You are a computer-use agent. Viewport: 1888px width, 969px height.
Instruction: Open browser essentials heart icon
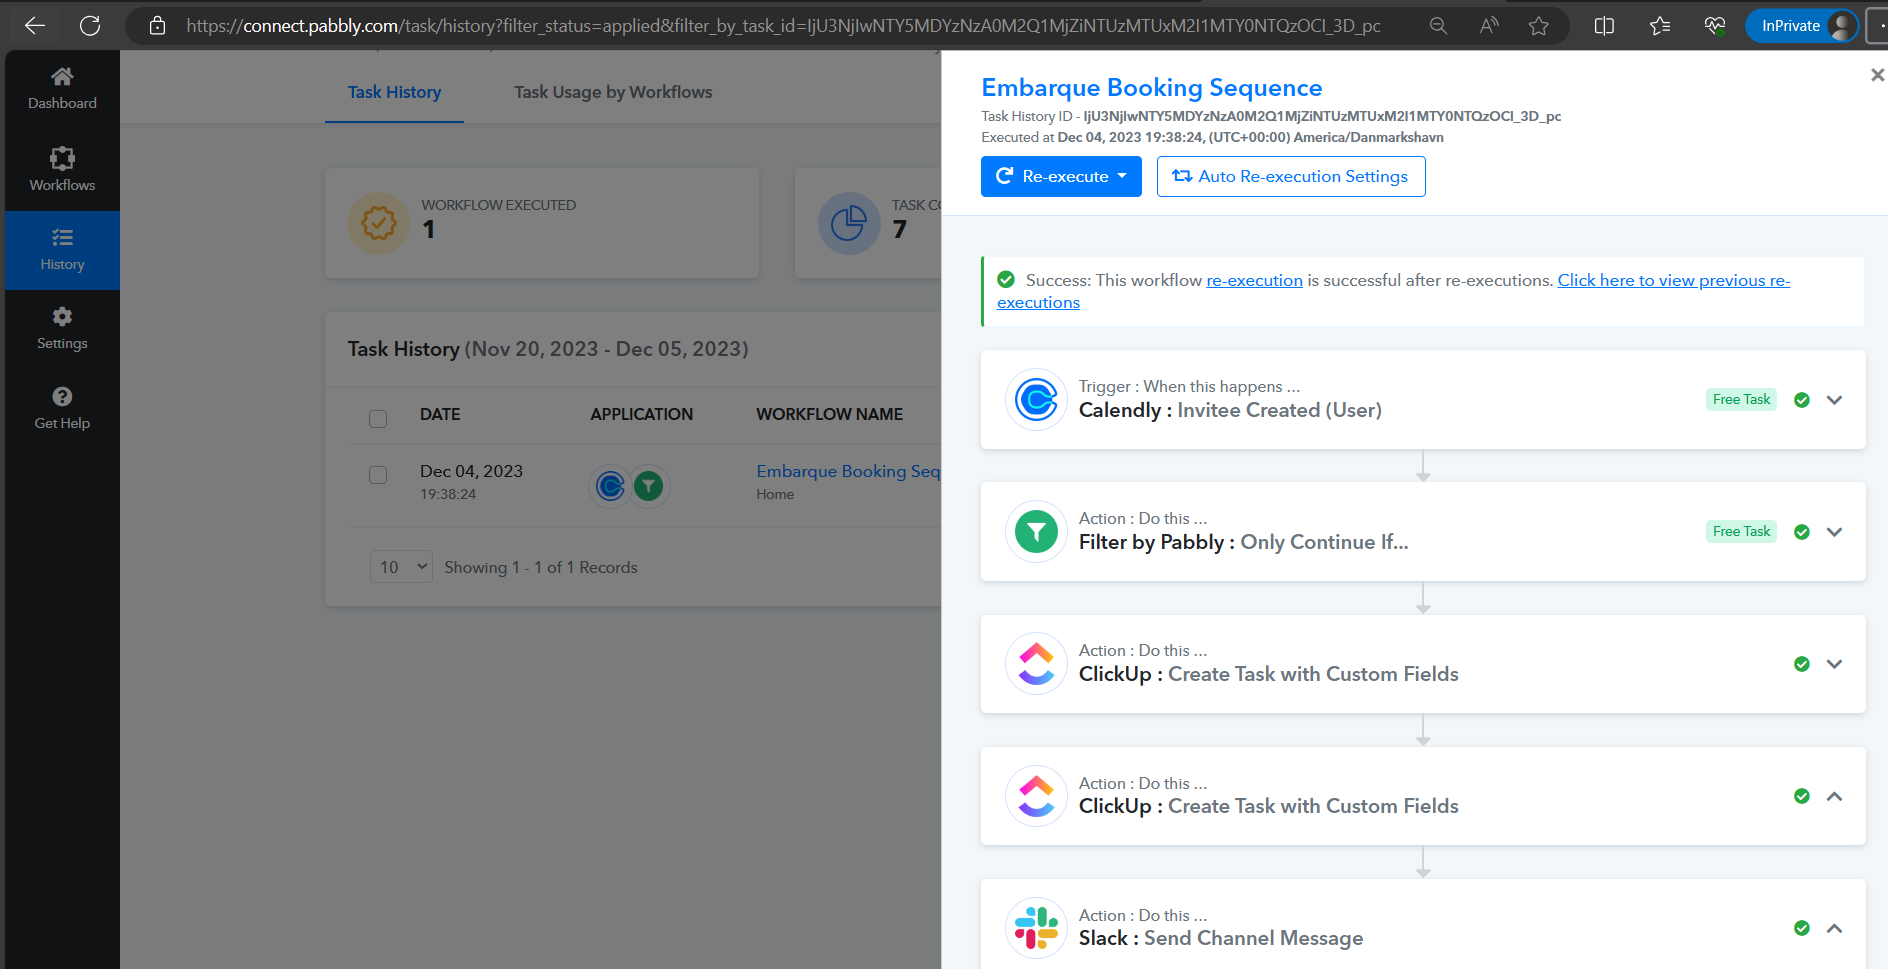point(1715,26)
